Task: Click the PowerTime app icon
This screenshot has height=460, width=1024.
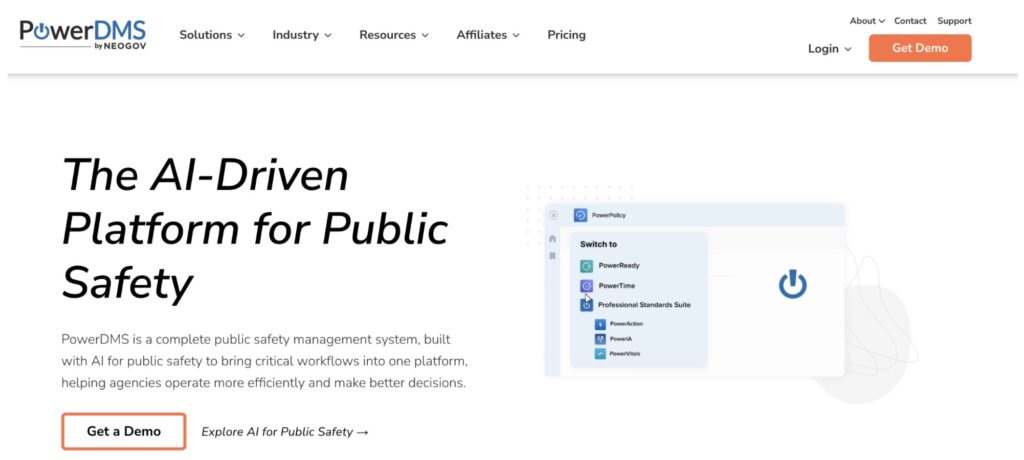Action: 586,286
